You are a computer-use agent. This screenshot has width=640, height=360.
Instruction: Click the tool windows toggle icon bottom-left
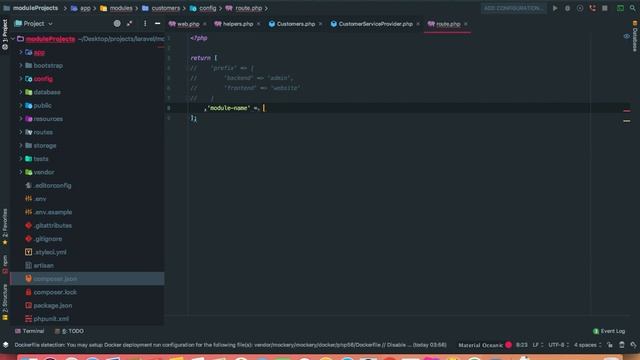click(x=5, y=345)
